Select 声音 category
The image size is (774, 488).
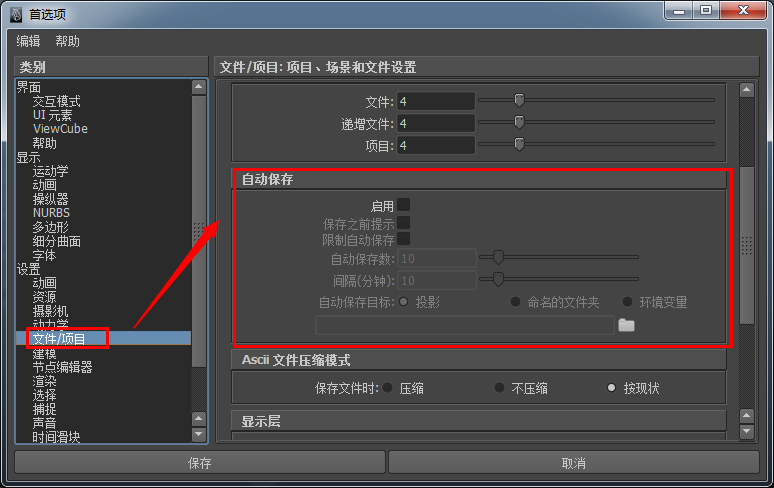click(x=44, y=423)
